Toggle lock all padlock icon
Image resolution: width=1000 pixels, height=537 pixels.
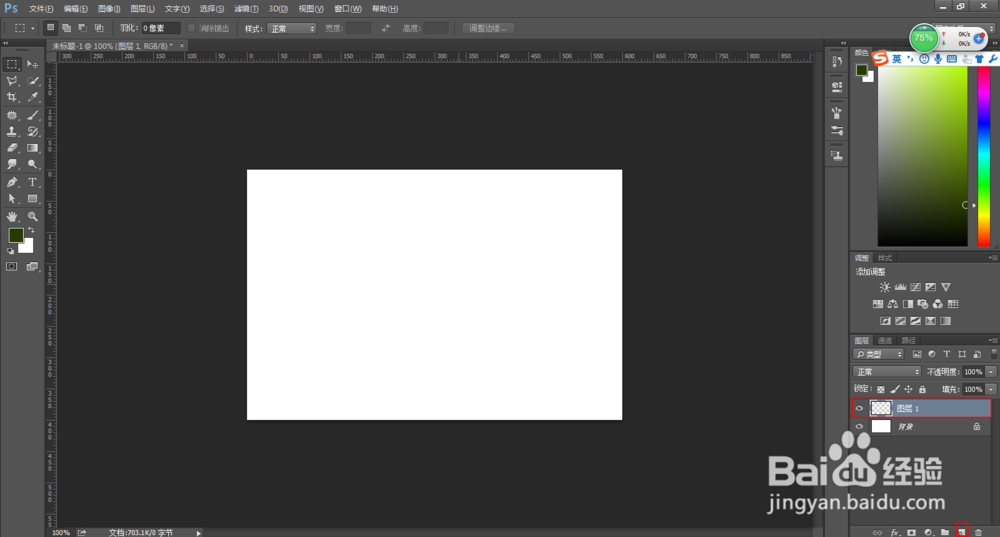pyautogui.click(x=922, y=389)
